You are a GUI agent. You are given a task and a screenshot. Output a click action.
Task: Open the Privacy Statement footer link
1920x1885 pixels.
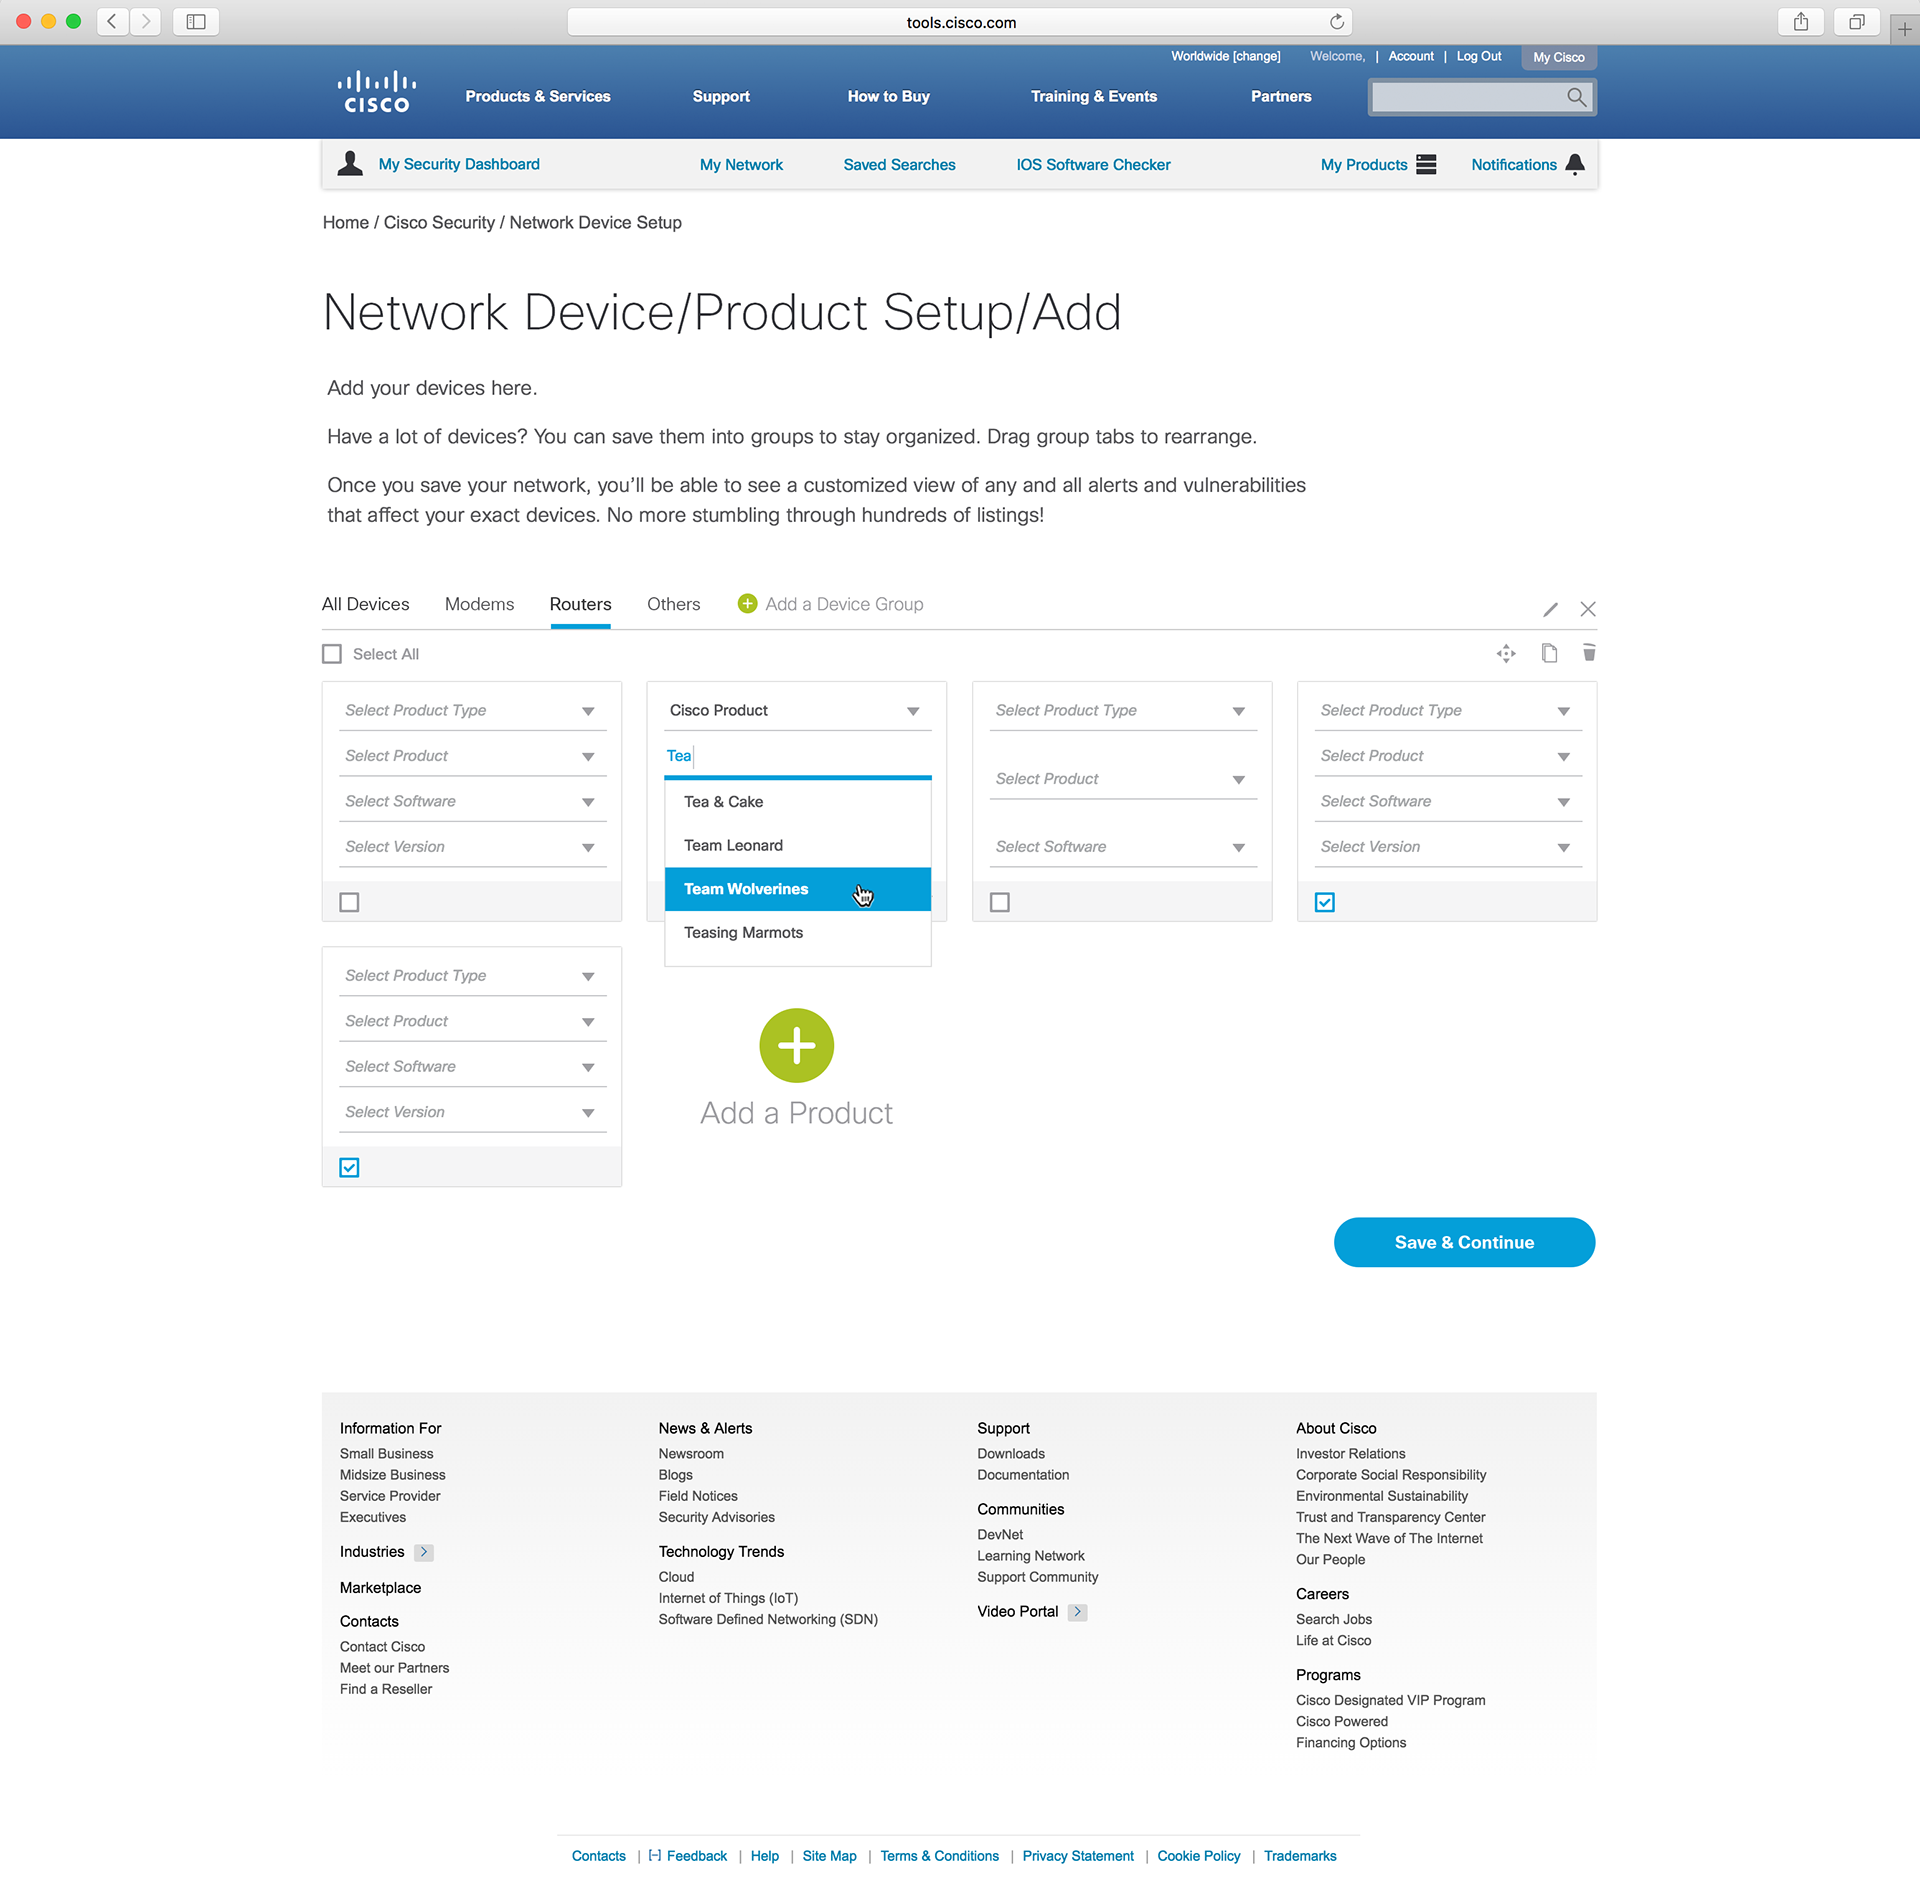1078,1856
